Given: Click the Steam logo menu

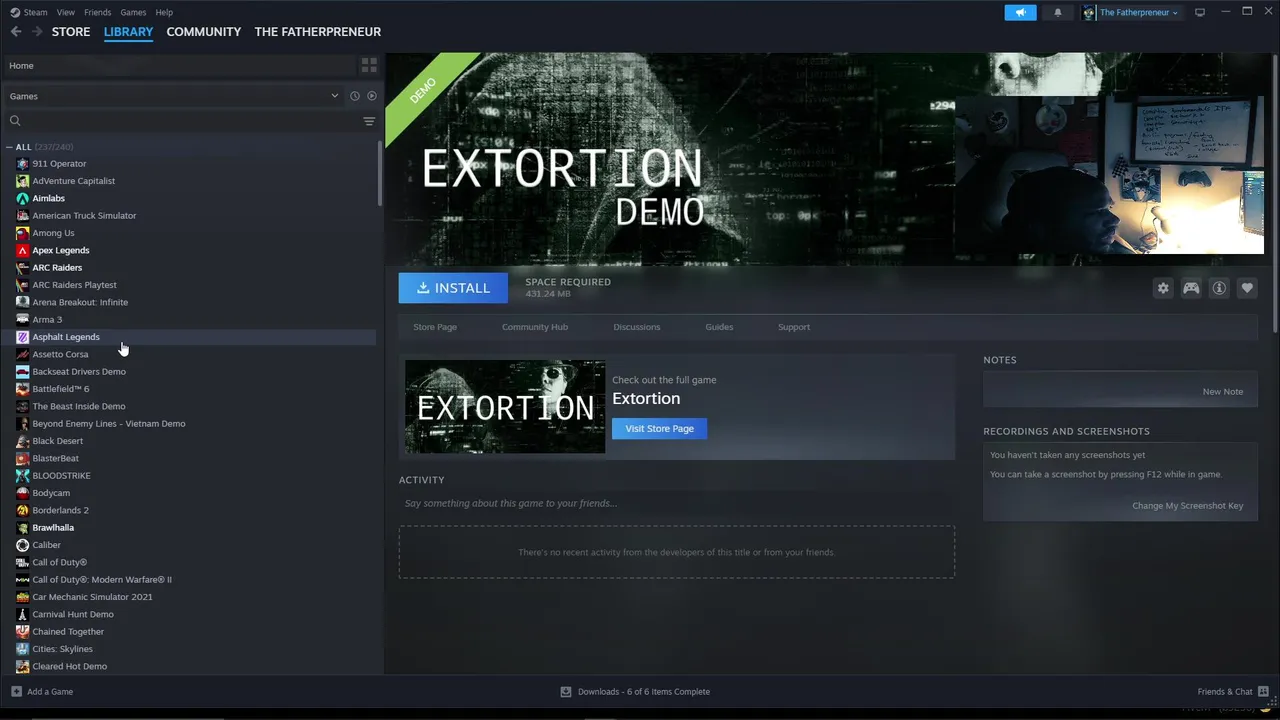Looking at the screenshot, I should tap(29, 12).
